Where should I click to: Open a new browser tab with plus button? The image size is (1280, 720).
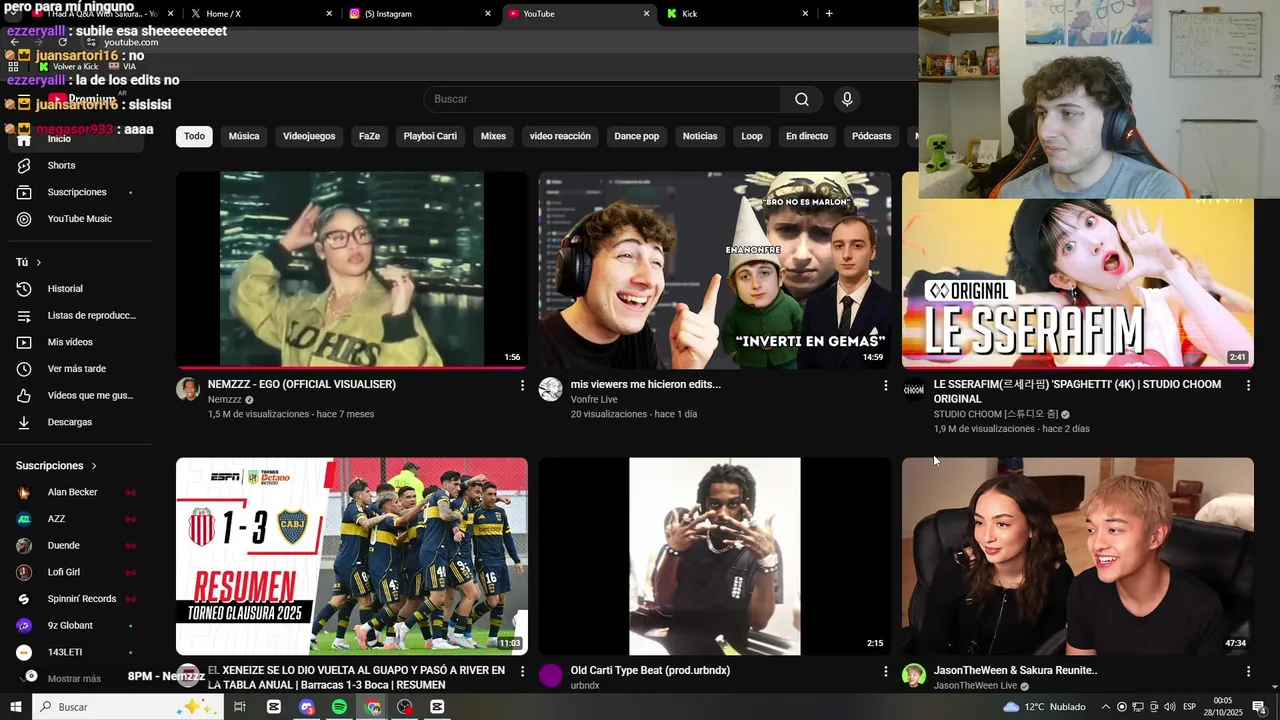(x=829, y=14)
